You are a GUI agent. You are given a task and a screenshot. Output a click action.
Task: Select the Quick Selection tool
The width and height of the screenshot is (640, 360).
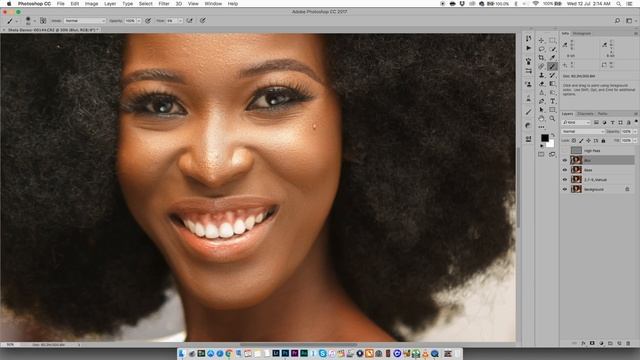click(x=552, y=49)
